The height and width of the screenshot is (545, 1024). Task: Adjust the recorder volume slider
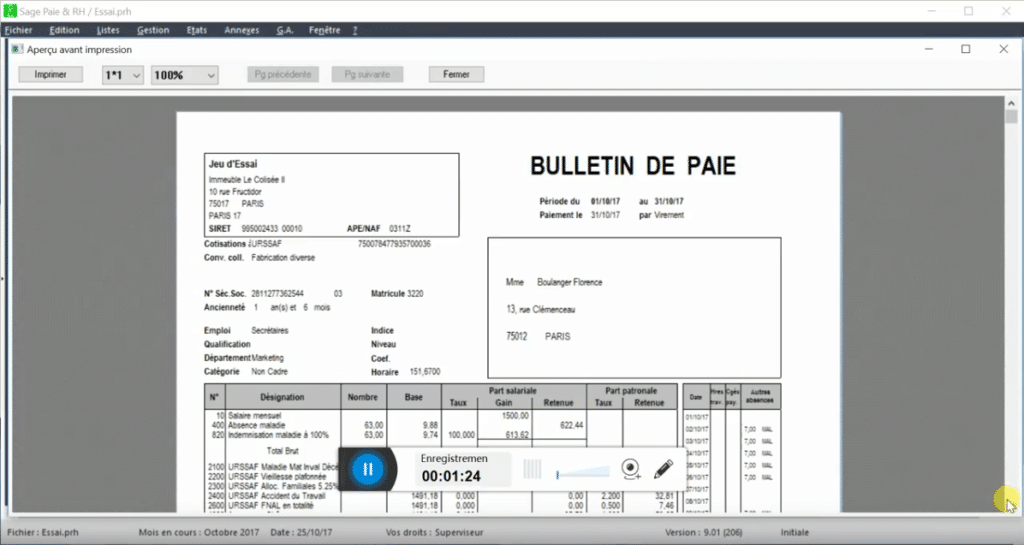tap(583, 472)
